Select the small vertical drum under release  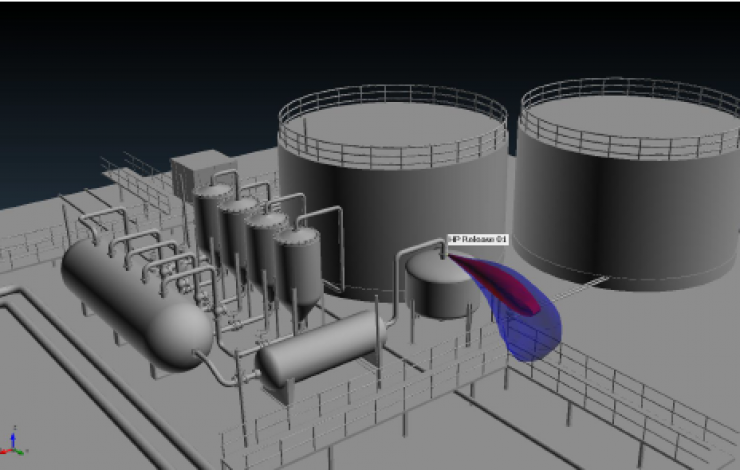[x=438, y=287]
